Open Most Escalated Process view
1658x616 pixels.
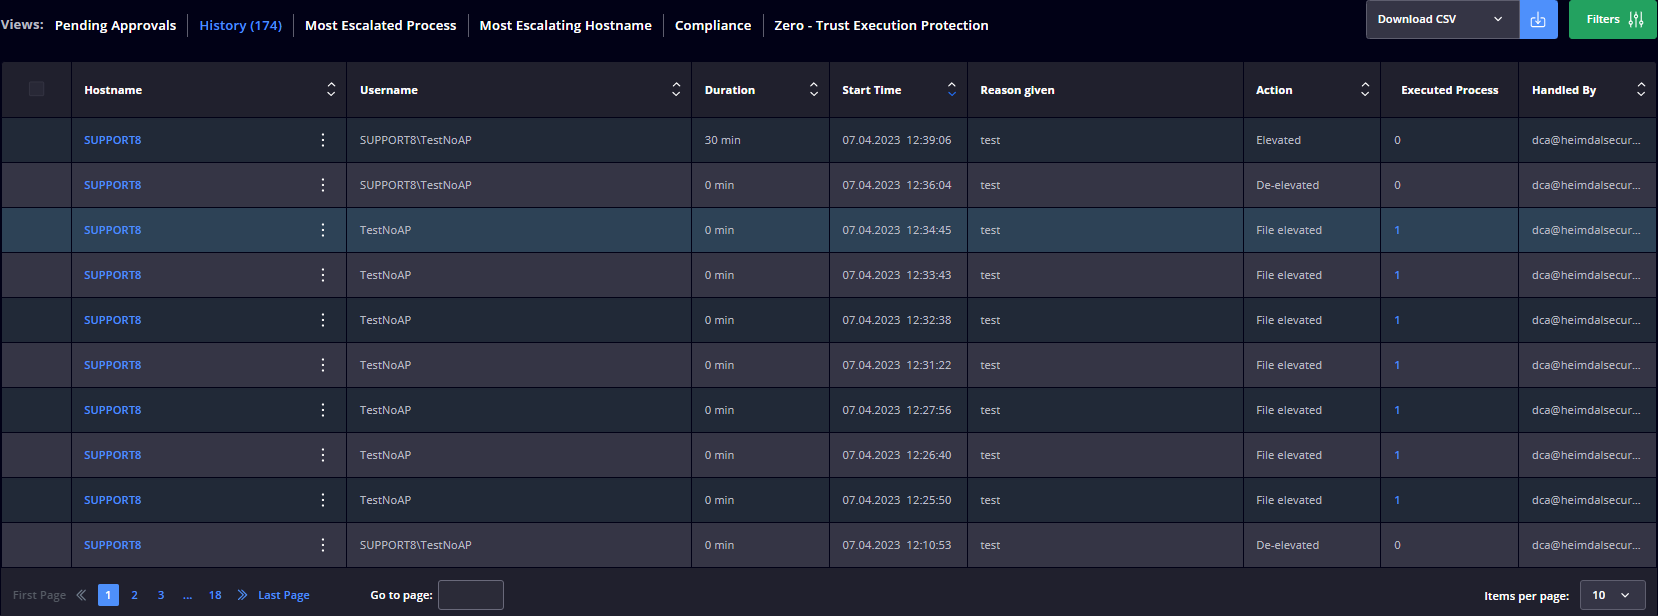click(x=380, y=25)
